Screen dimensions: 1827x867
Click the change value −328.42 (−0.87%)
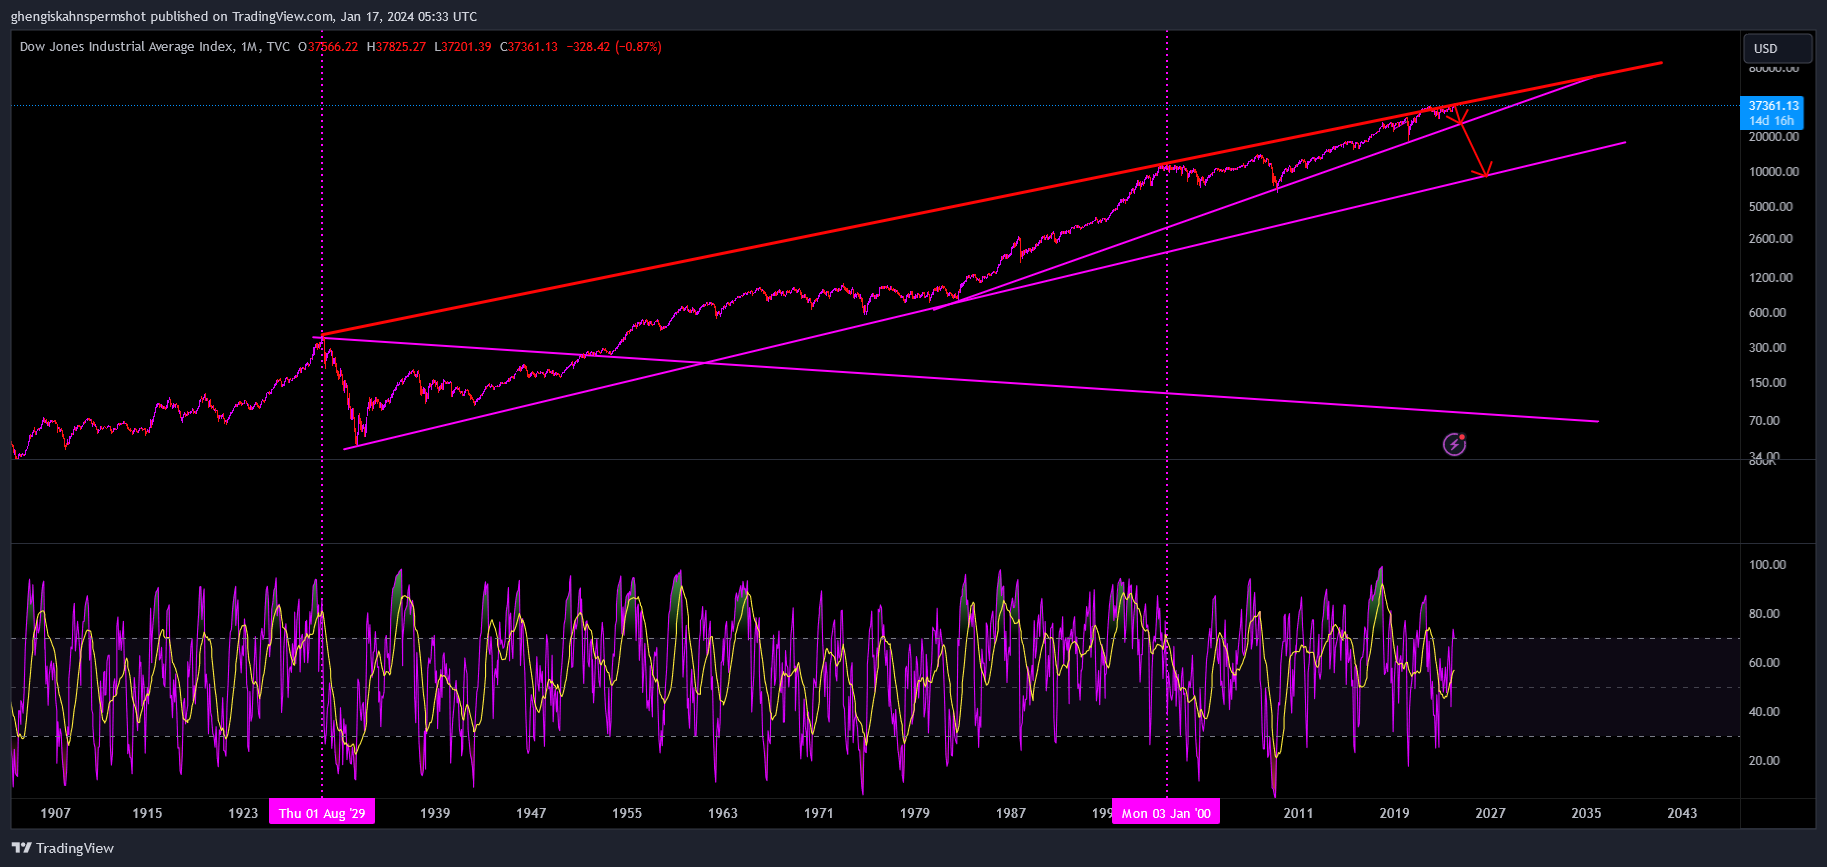614,46
